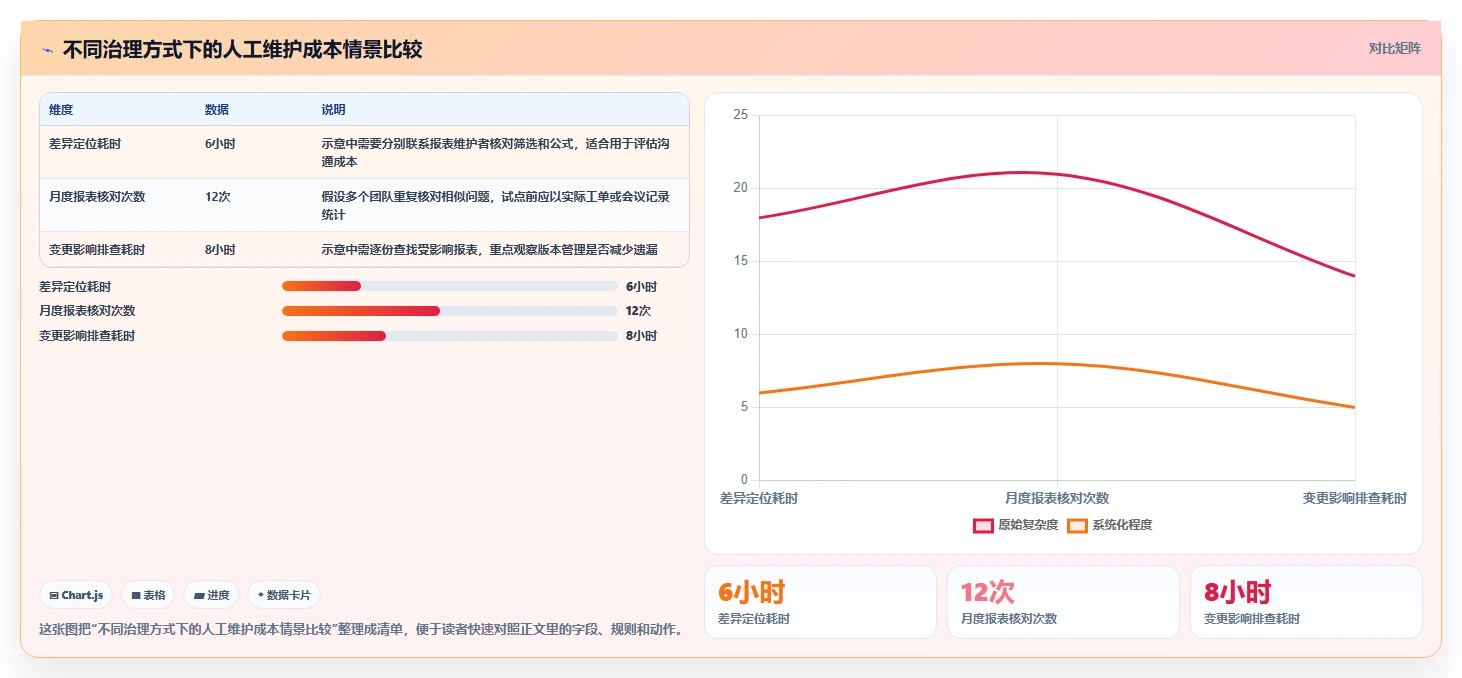Click the y-axis value 25
Image resolution: width=1462 pixels, height=678 pixels.
[x=741, y=115]
